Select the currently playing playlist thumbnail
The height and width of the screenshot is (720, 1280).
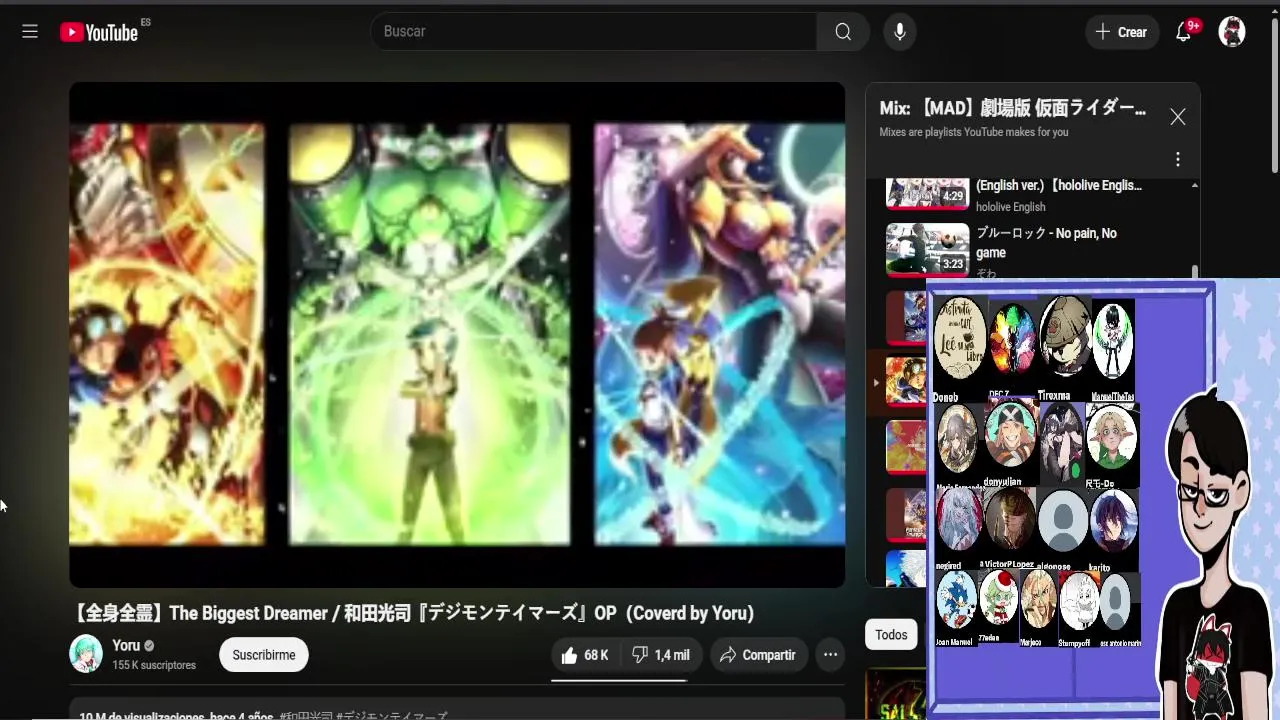[x=906, y=383]
